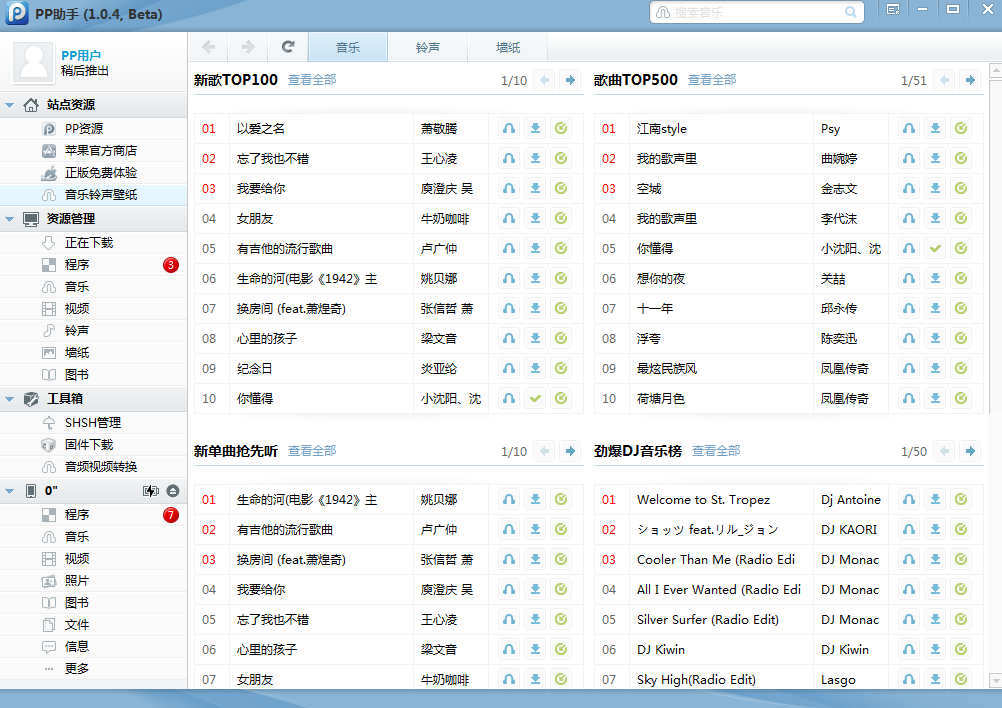Toggle the green check marker for 你懂得
This screenshot has height=708, width=1002.
tap(534, 398)
